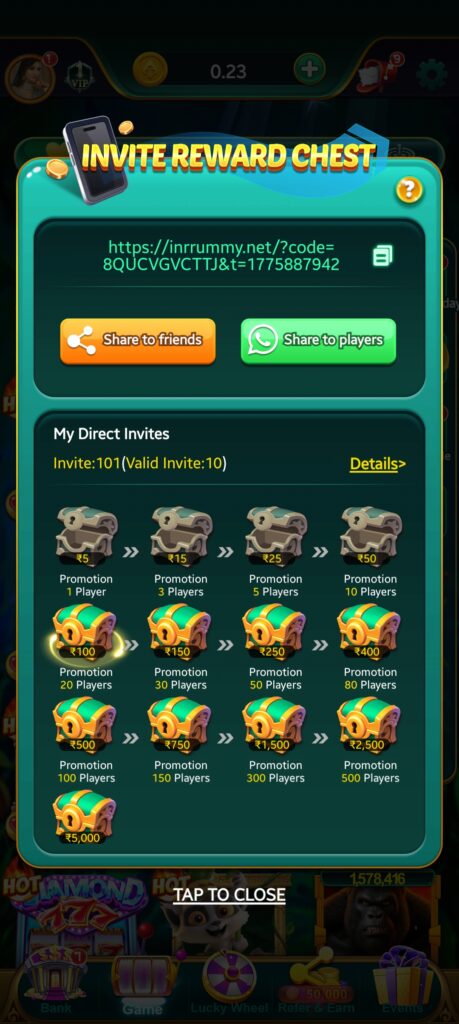This screenshot has width=459, height=1024.
Task: Tap TAP TO CLOSE text
Action: coord(229,895)
